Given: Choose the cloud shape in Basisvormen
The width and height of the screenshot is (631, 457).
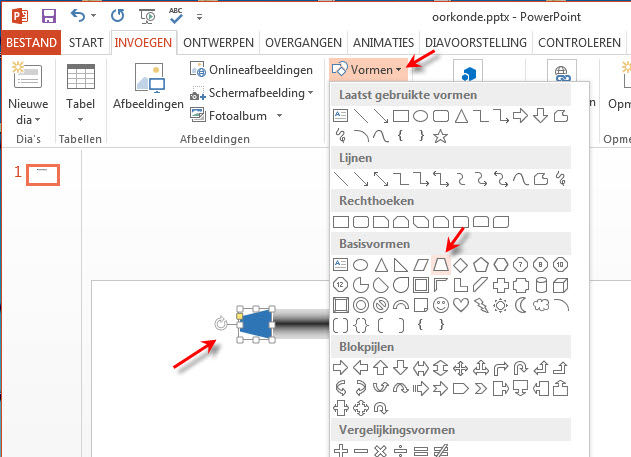Looking at the screenshot, I should point(541,305).
